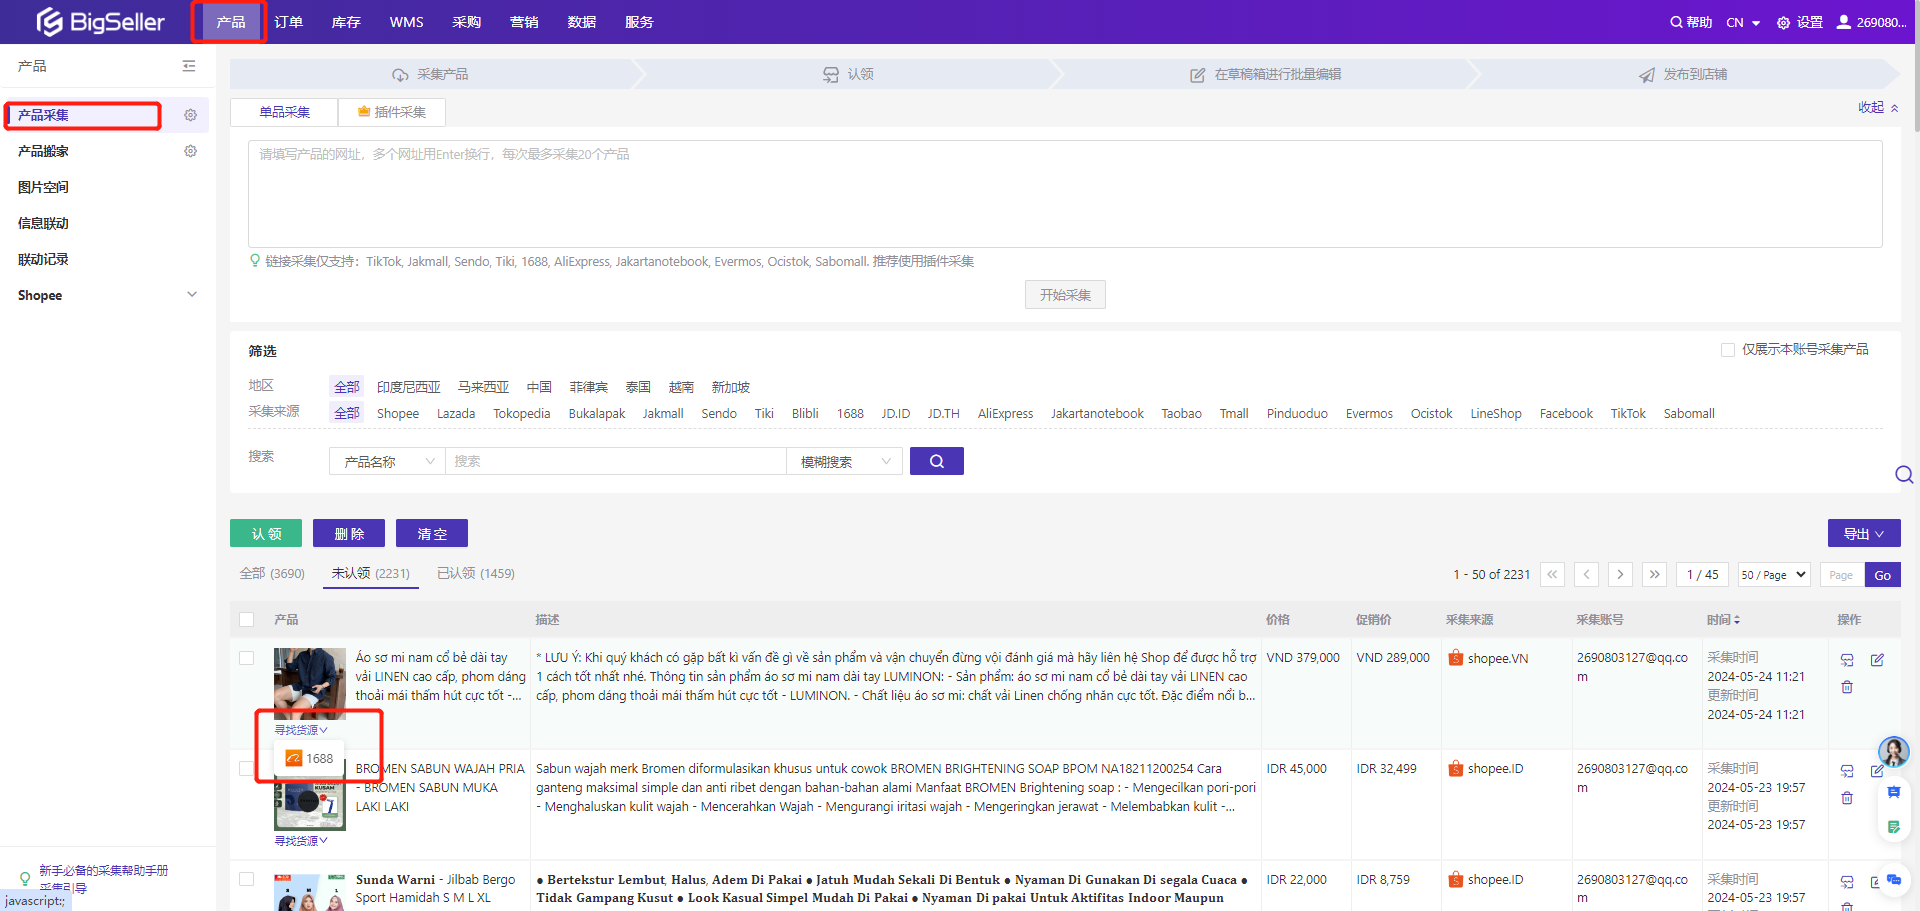
Task: Click the magnifier search button in filter
Action: tap(936, 461)
